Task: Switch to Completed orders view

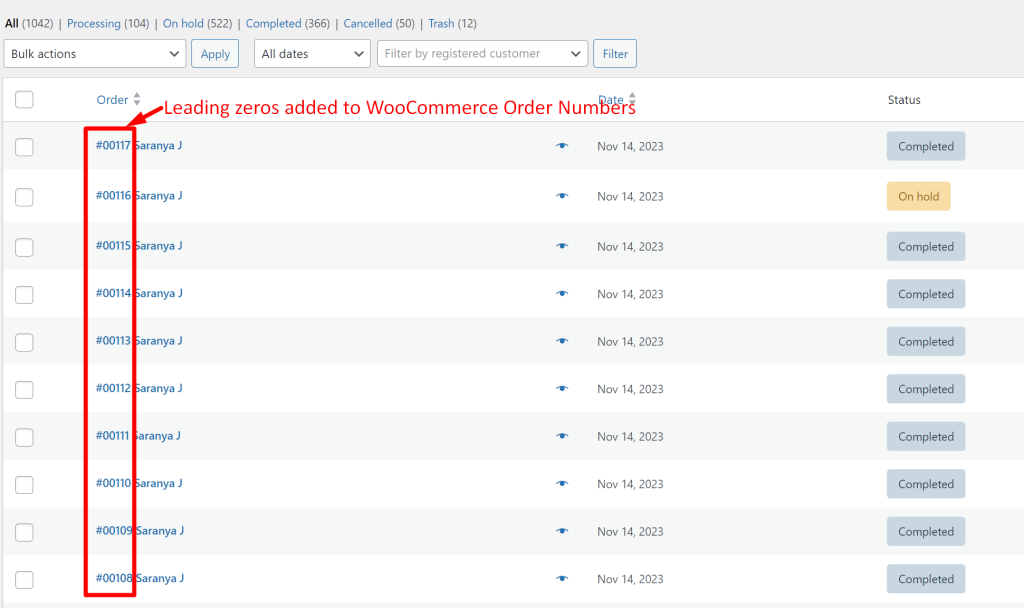Action: point(274,24)
